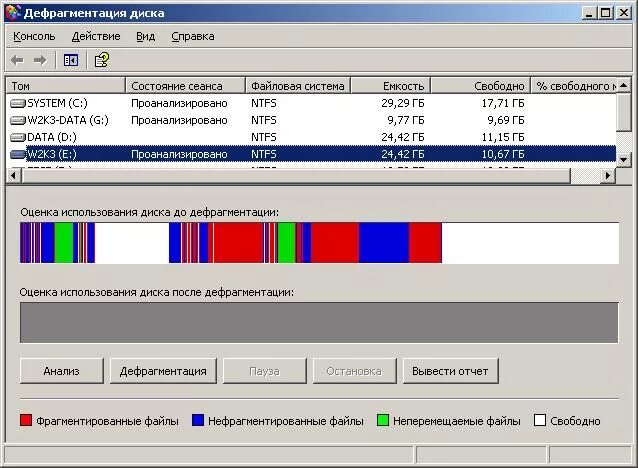Select the W2K3-DATA (G:) volume row
638x468 pixels.
[x=311, y=120]
